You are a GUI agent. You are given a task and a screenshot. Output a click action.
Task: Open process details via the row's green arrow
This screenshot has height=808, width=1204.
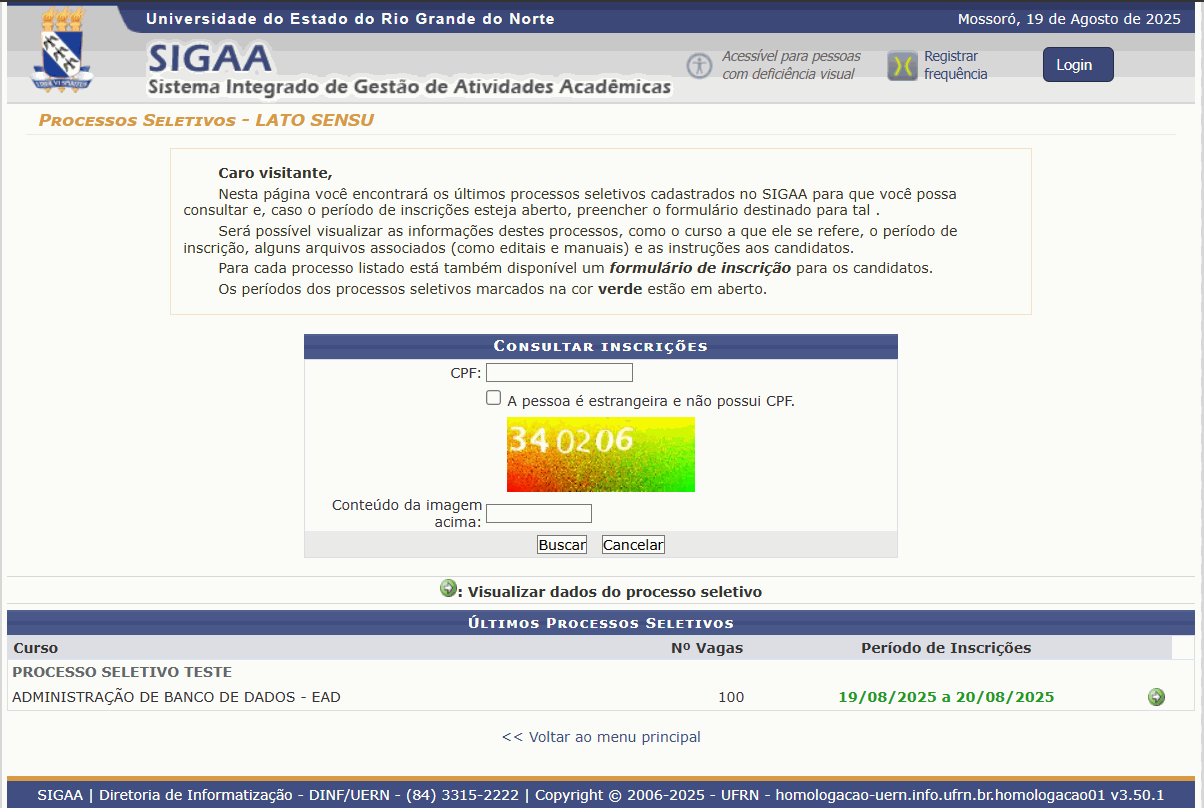point(1156,697)
